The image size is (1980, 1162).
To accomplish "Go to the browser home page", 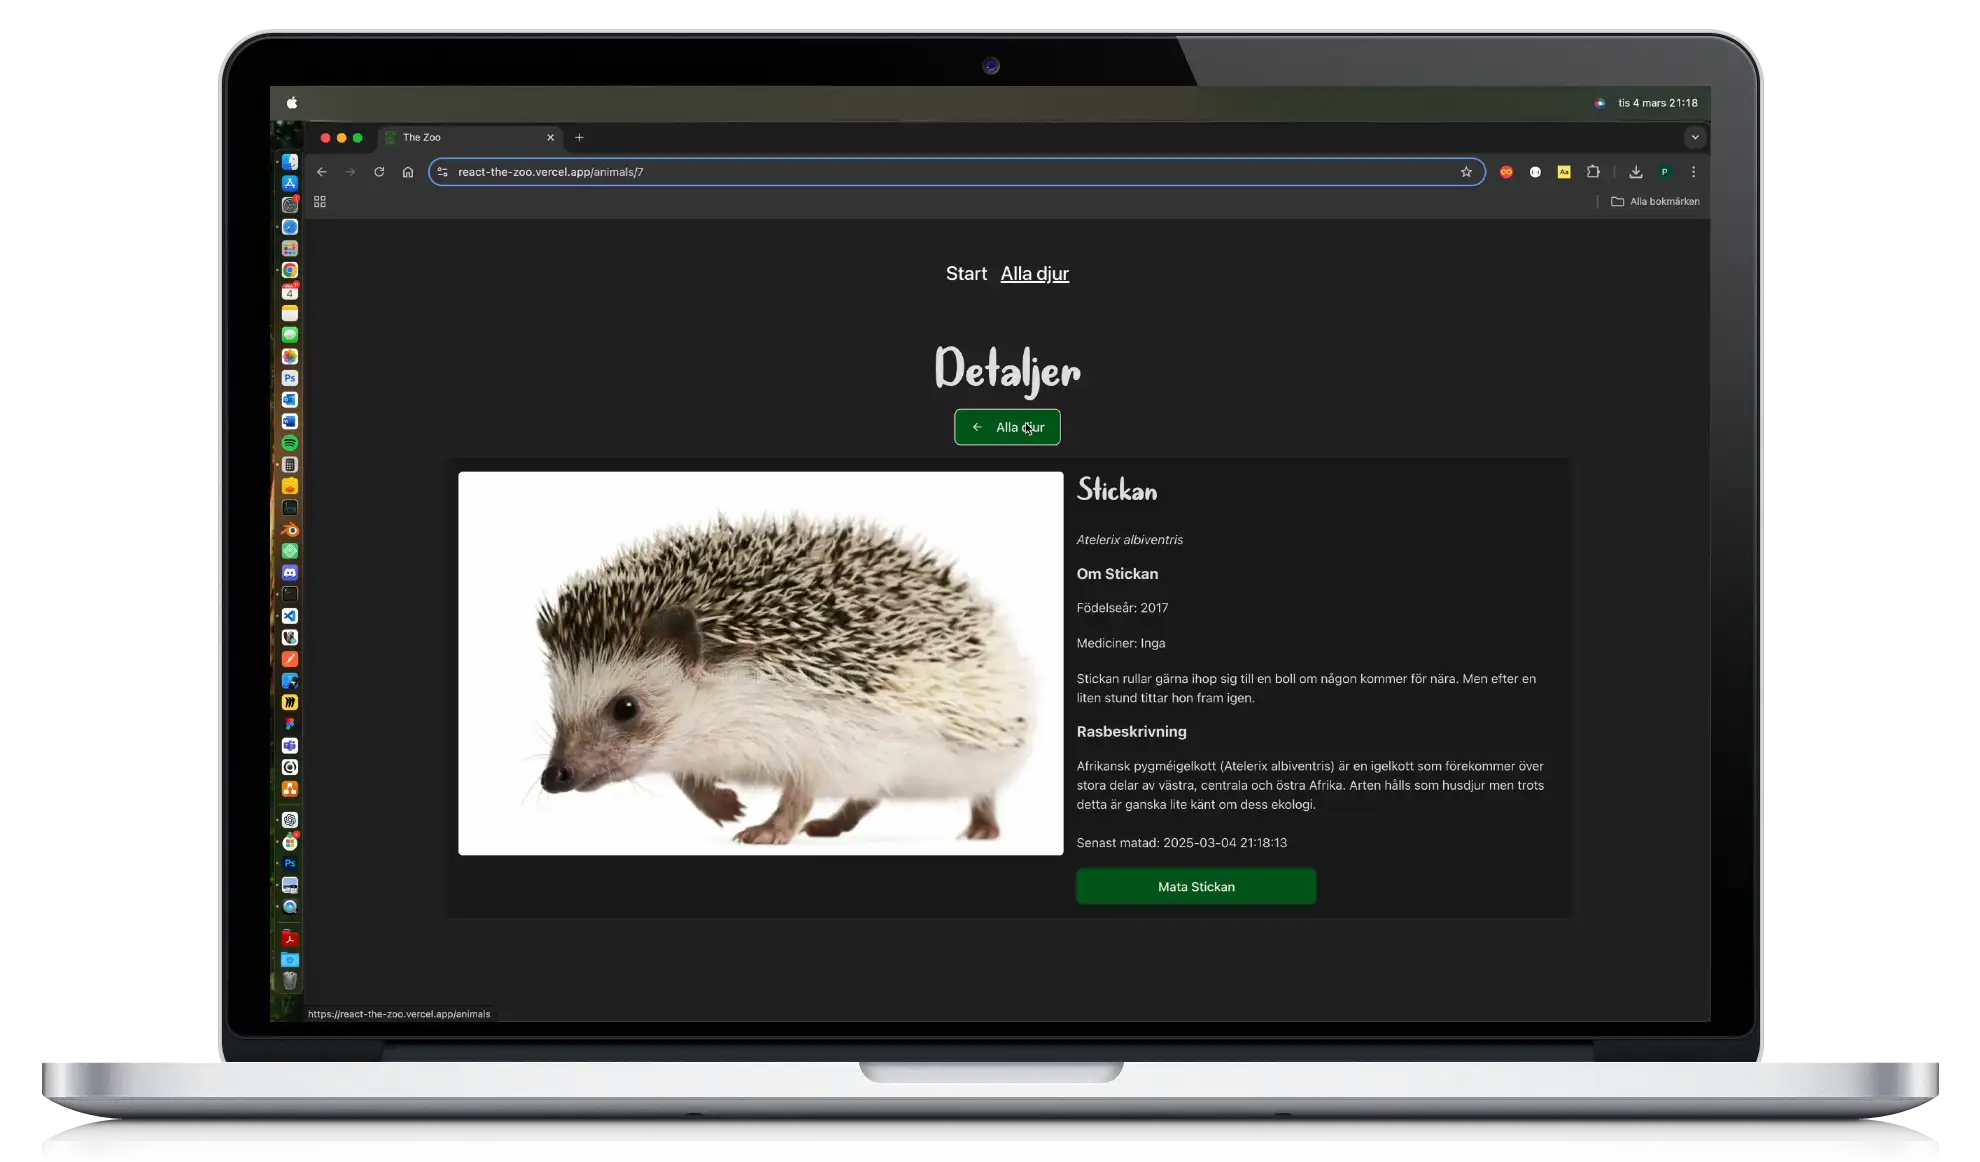I will (x=408, y=172).
